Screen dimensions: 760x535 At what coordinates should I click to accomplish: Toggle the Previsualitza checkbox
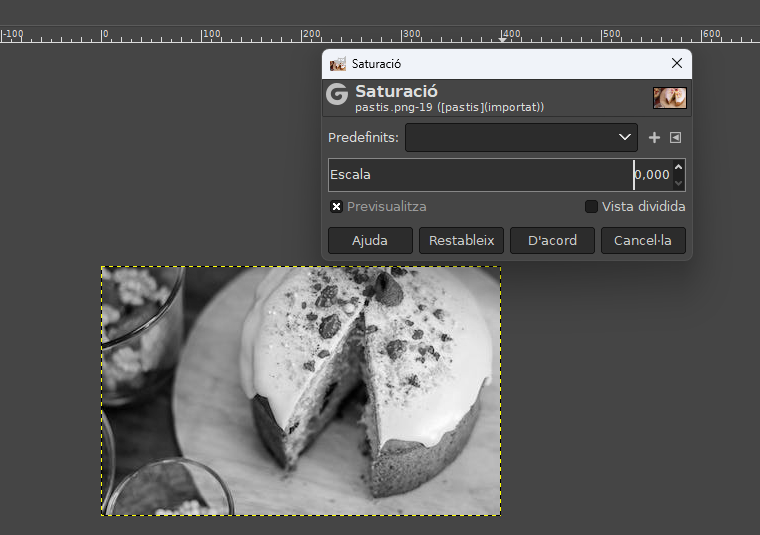[336, 207]
